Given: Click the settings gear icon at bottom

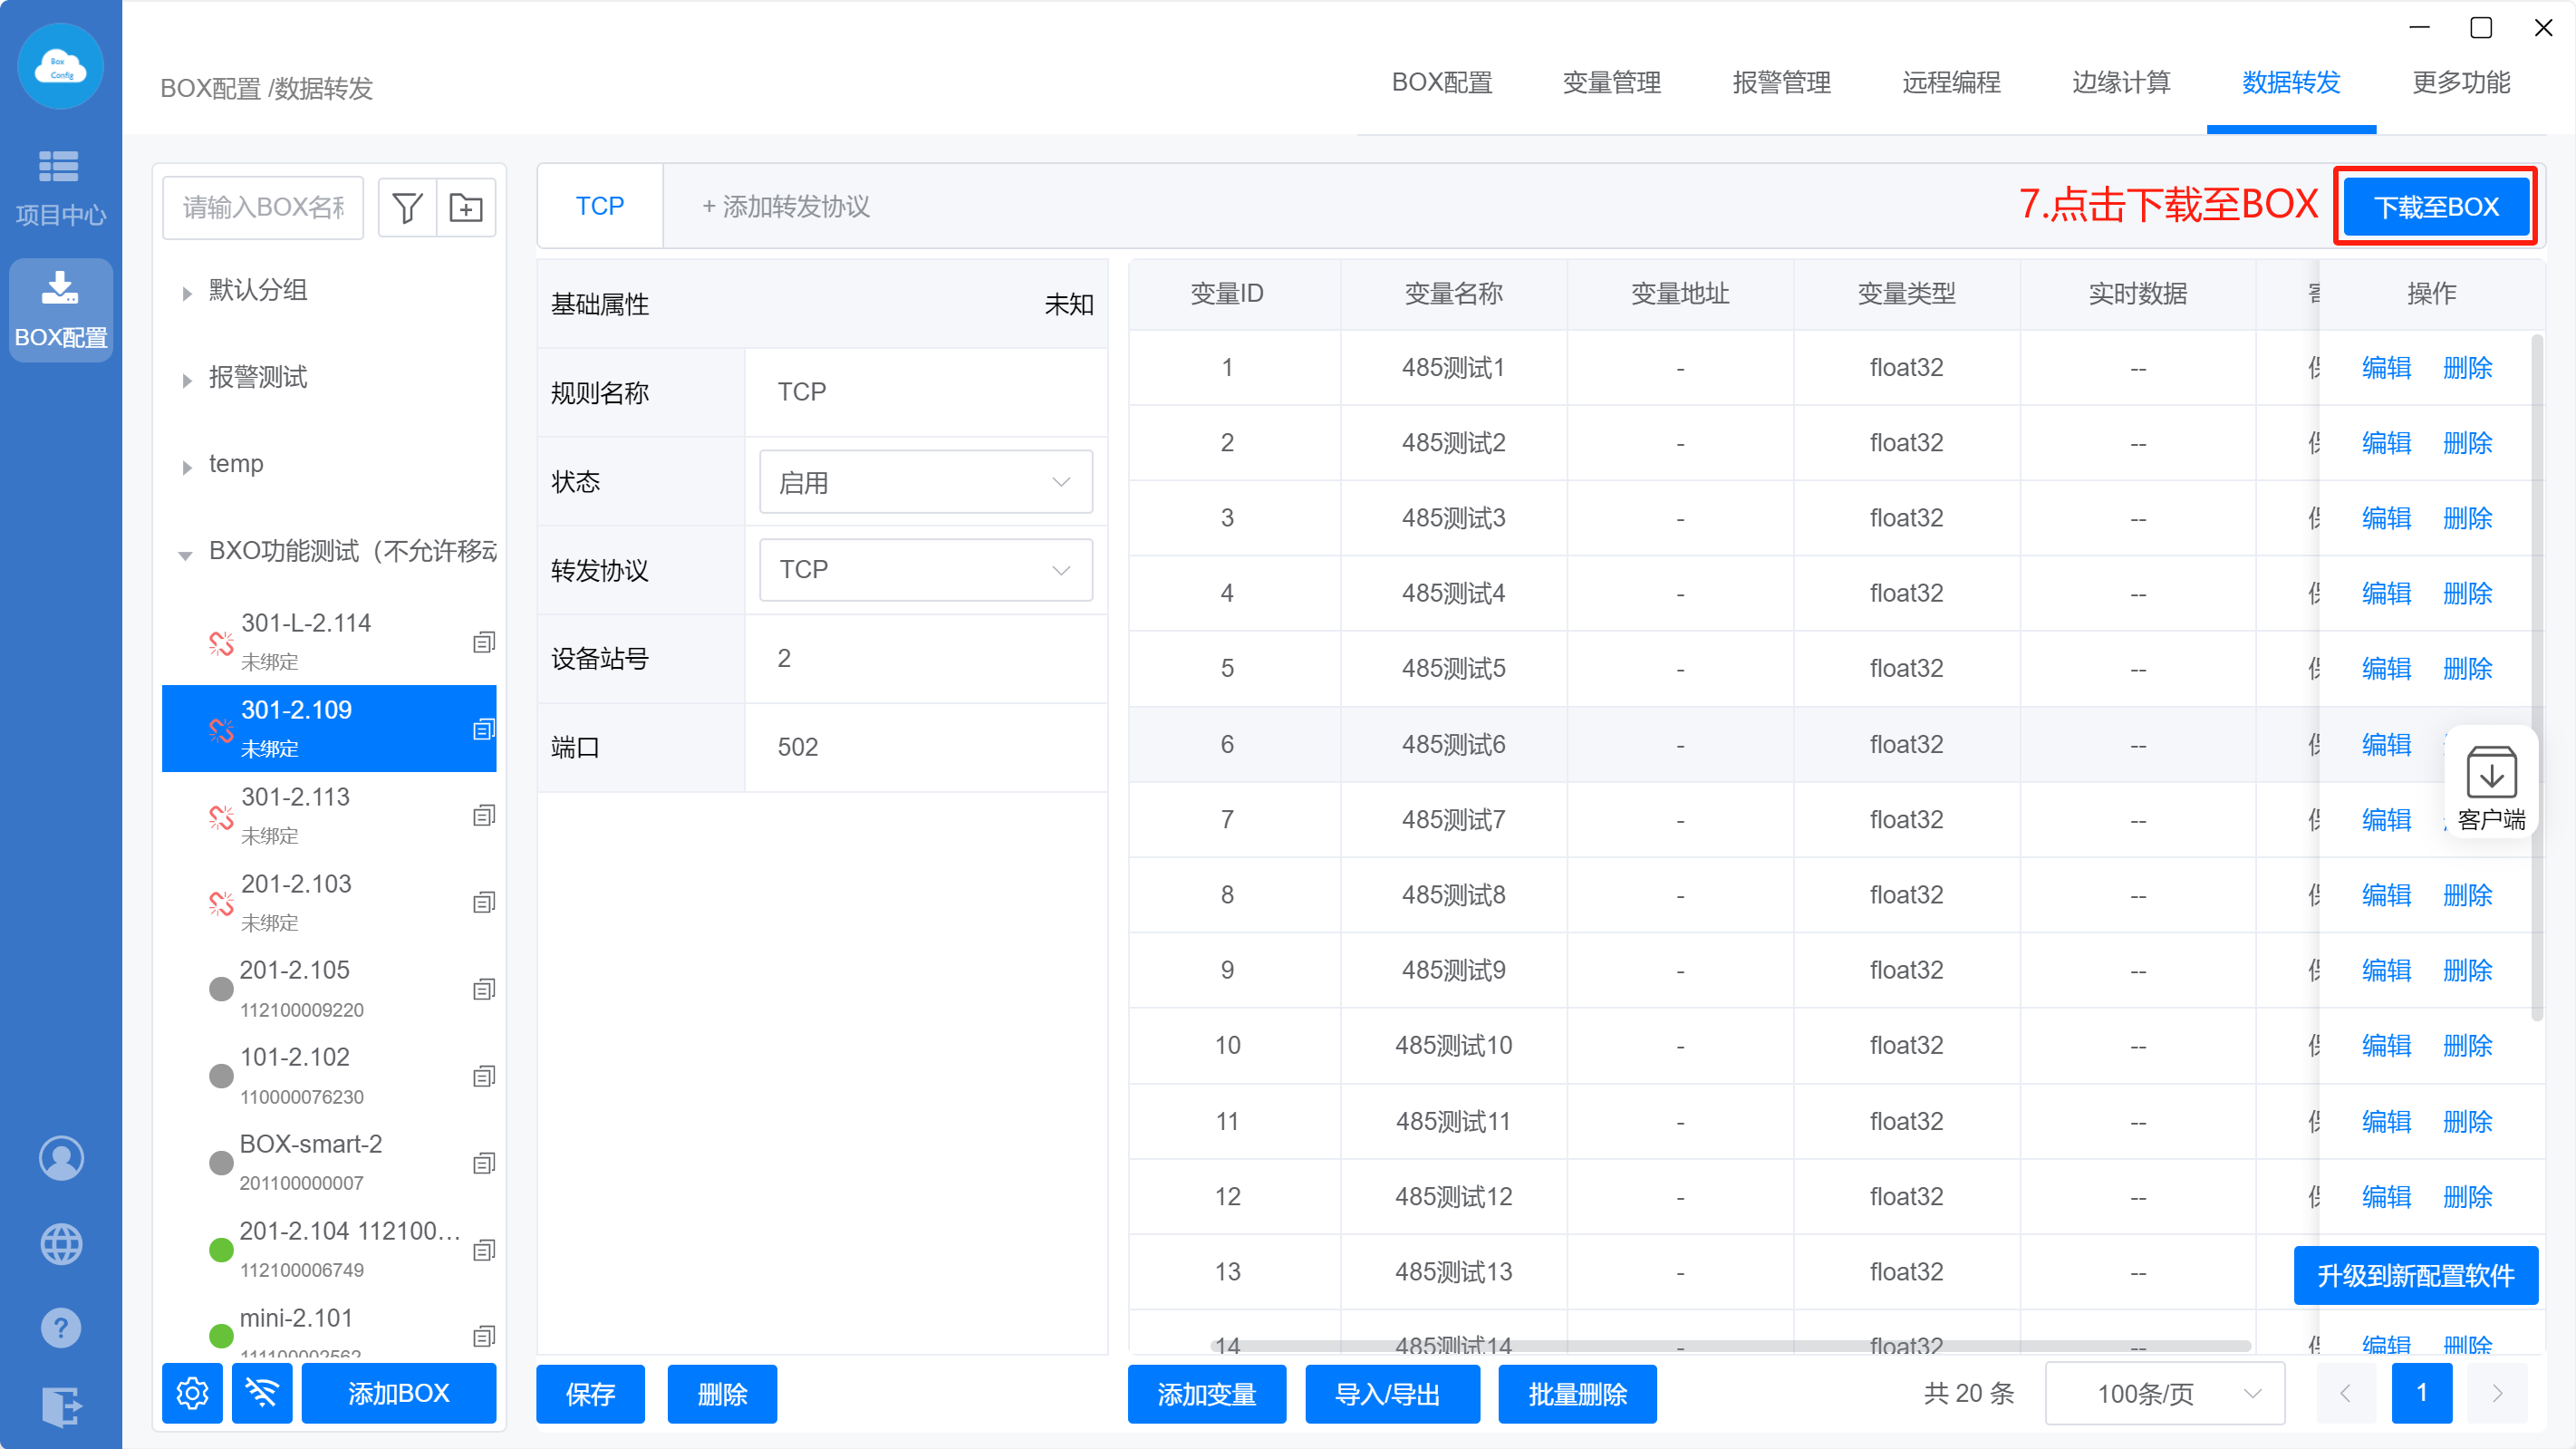Looking at the screenshot, I should point(192,1393).
